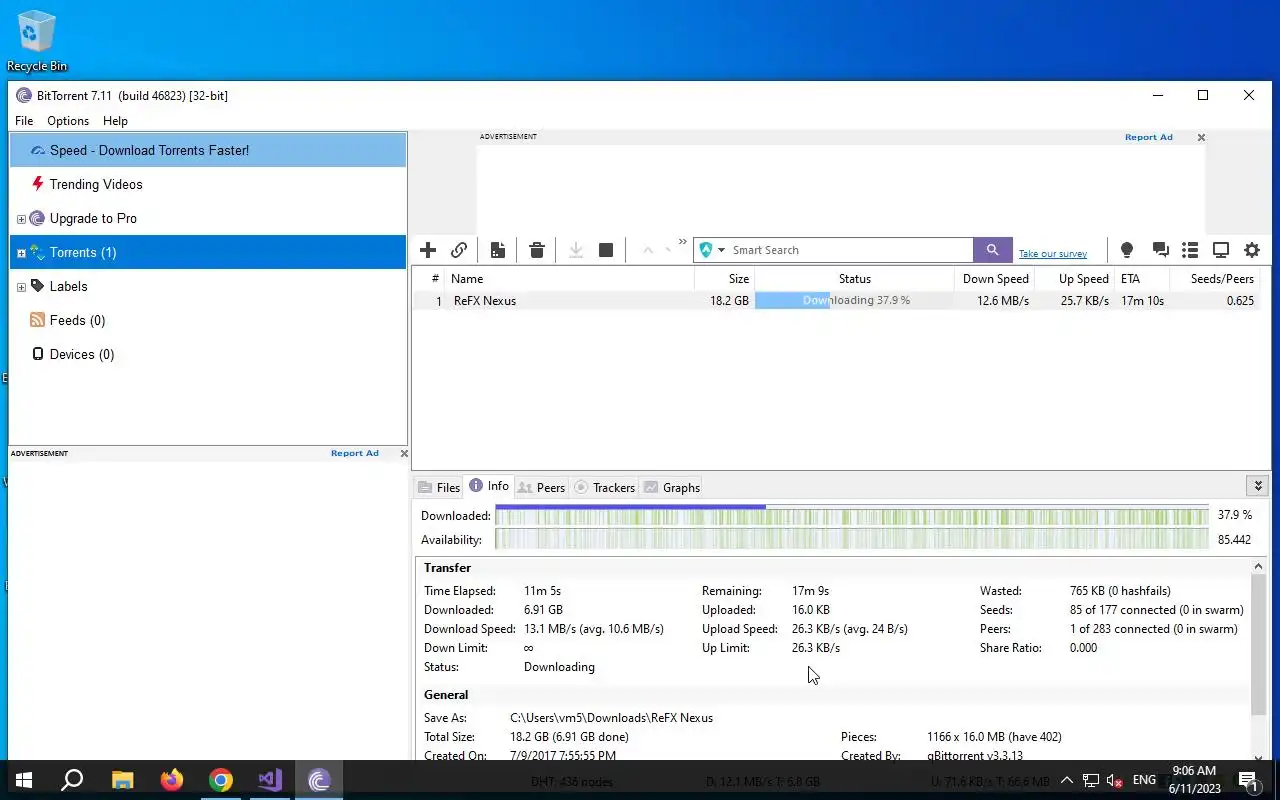Switch to the Peers tab
This screenshot has width=1280, height=800.
[541, 487]
